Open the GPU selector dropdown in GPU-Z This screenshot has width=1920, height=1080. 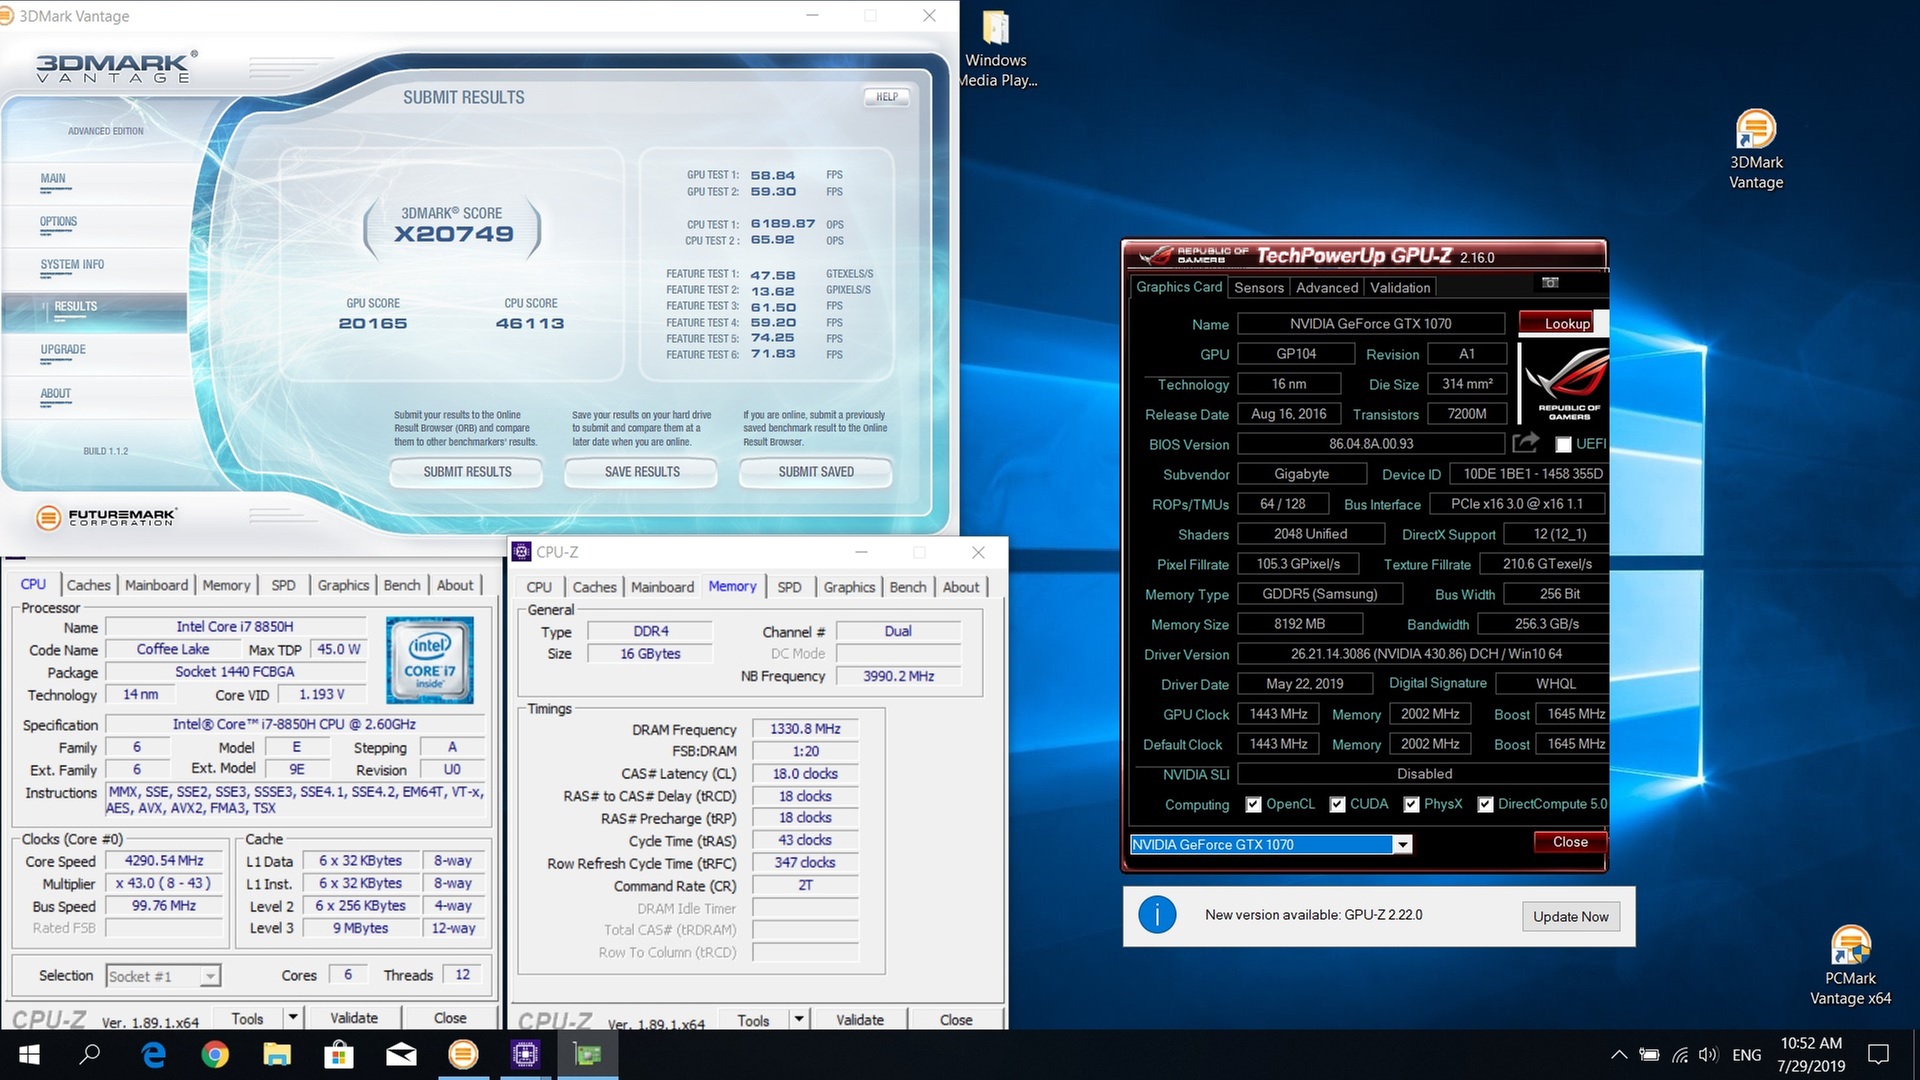coord(1403,845)
